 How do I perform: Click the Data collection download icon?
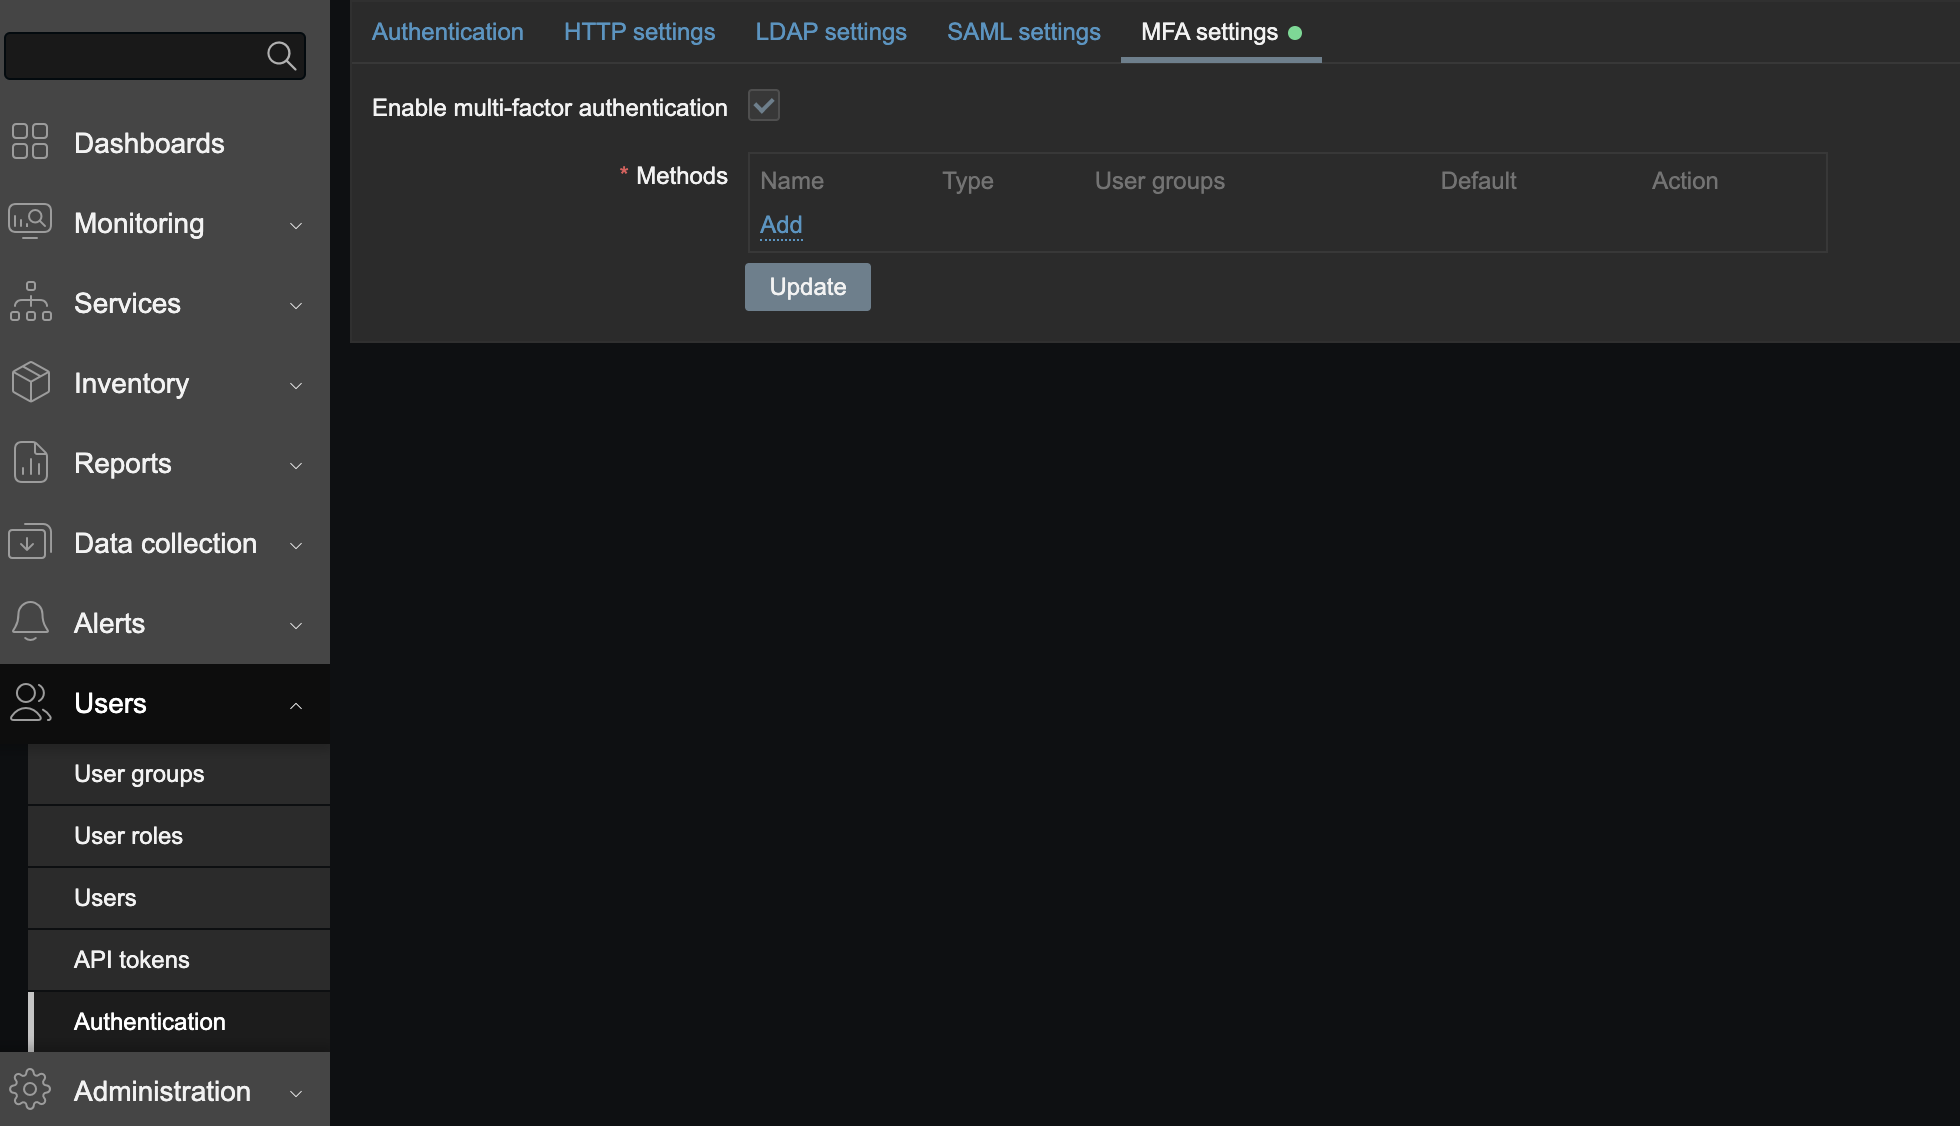[30, 541]
